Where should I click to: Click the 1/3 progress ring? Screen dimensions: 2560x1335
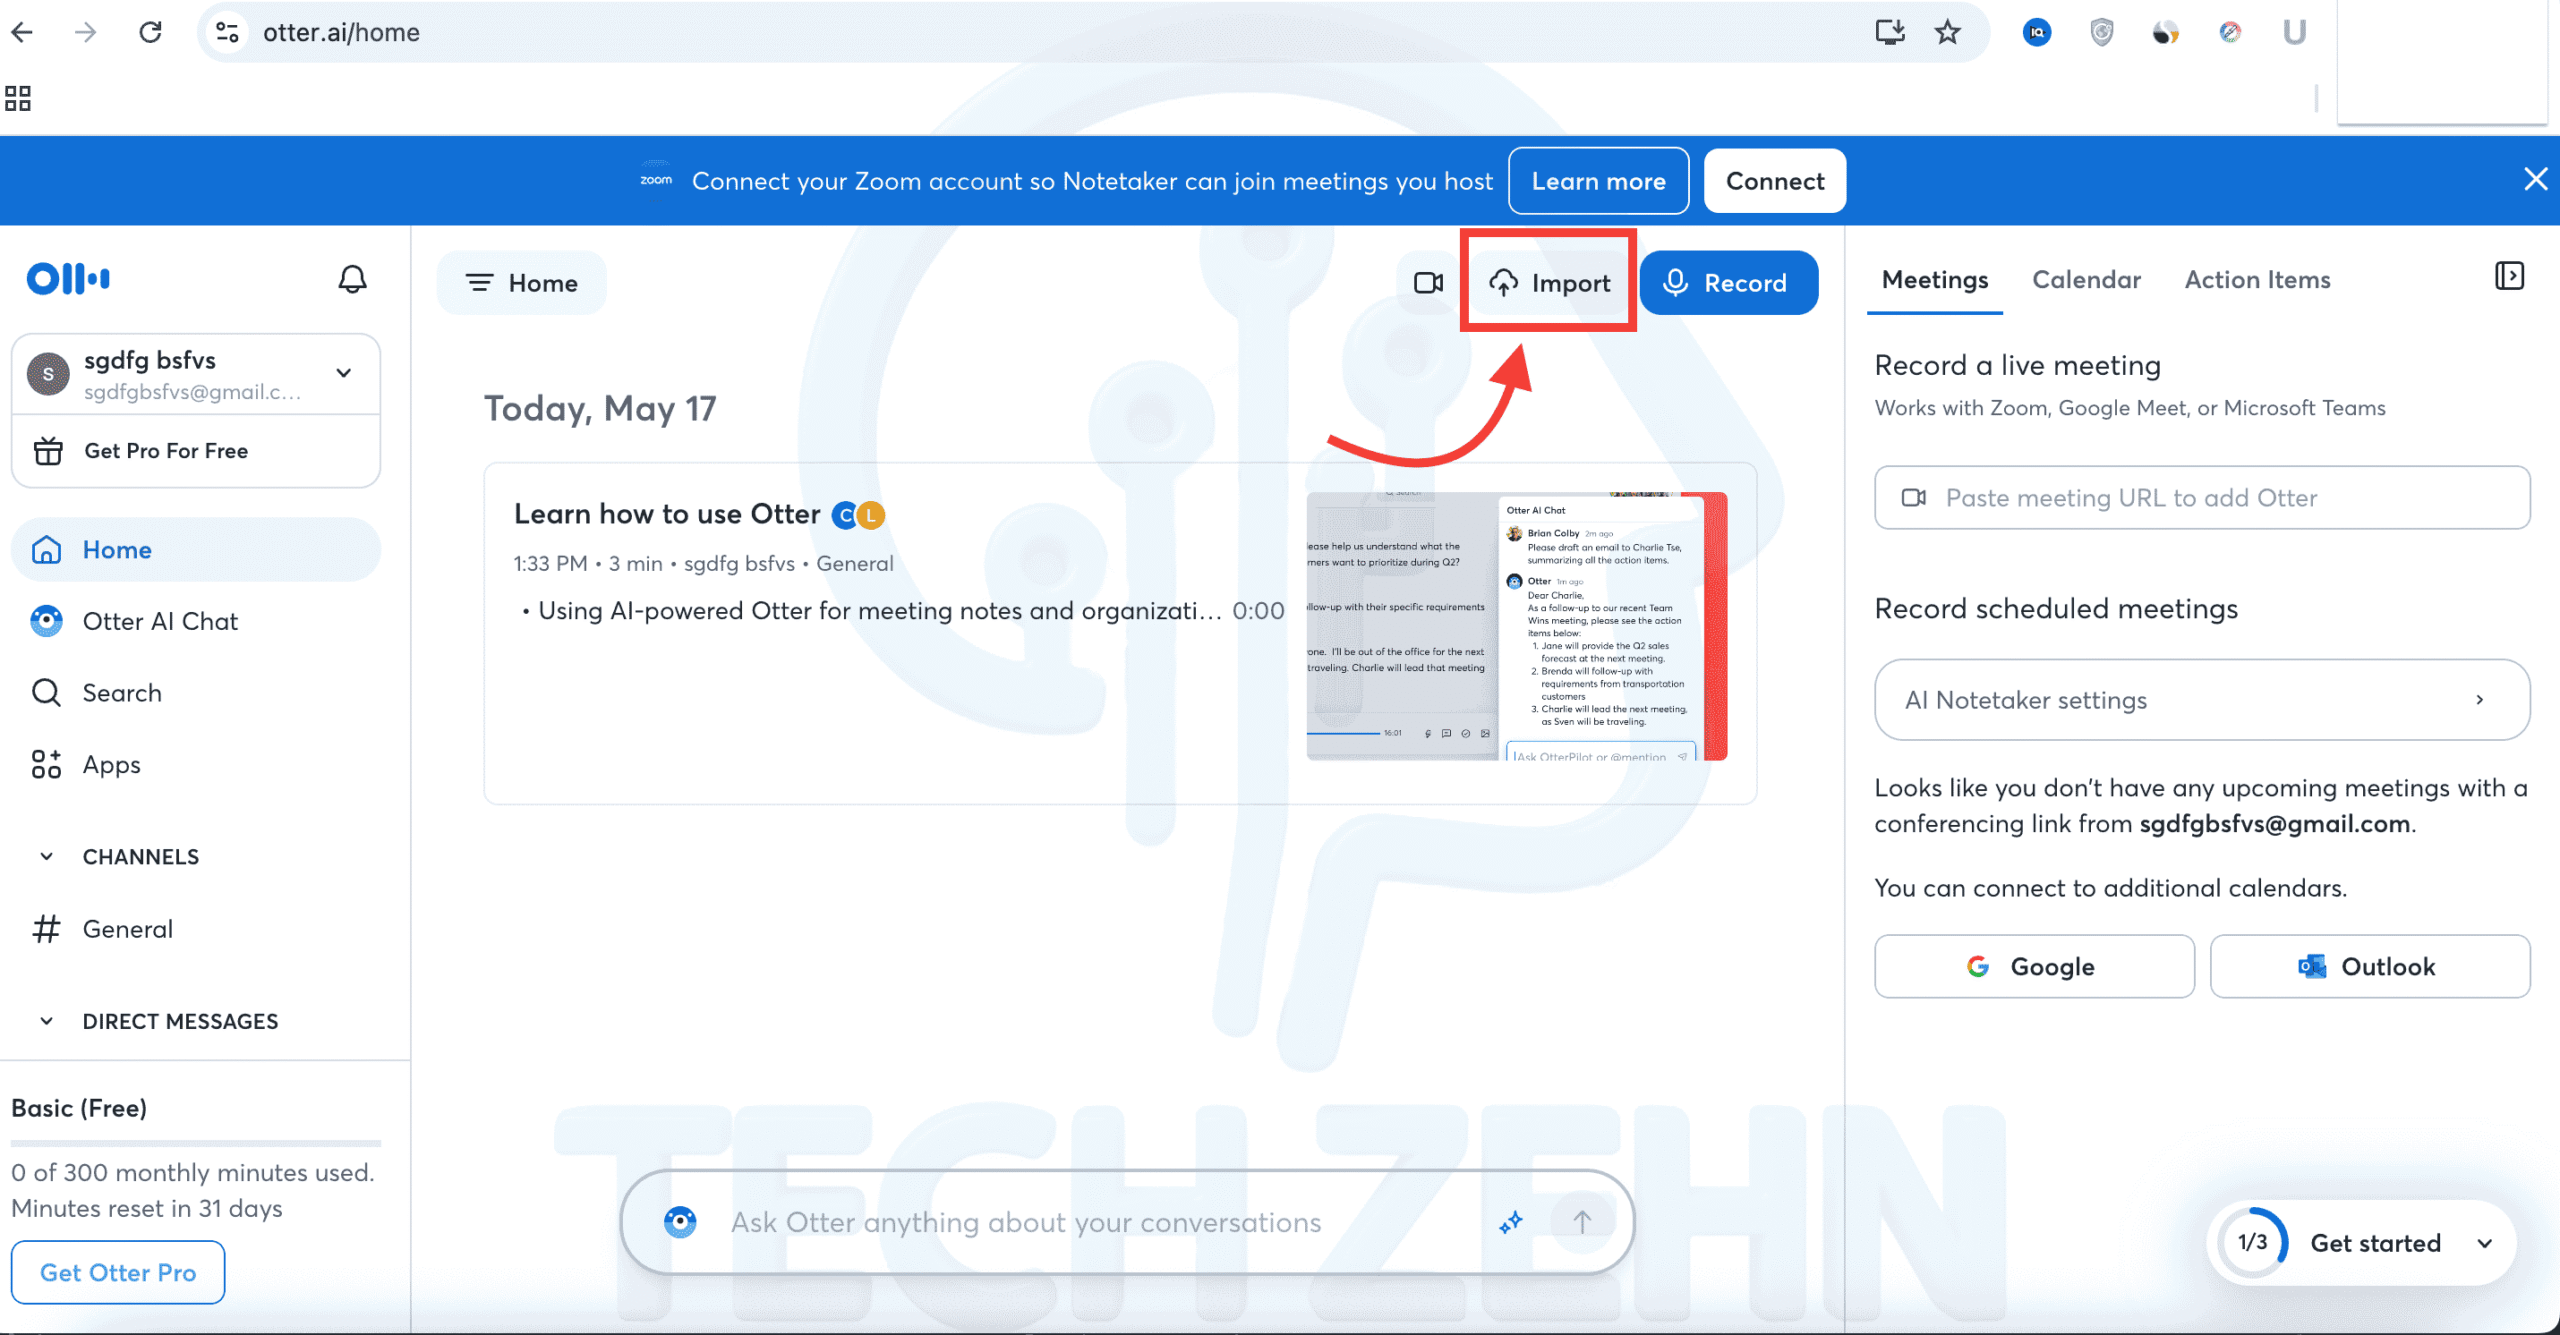pos(2252,1243)
